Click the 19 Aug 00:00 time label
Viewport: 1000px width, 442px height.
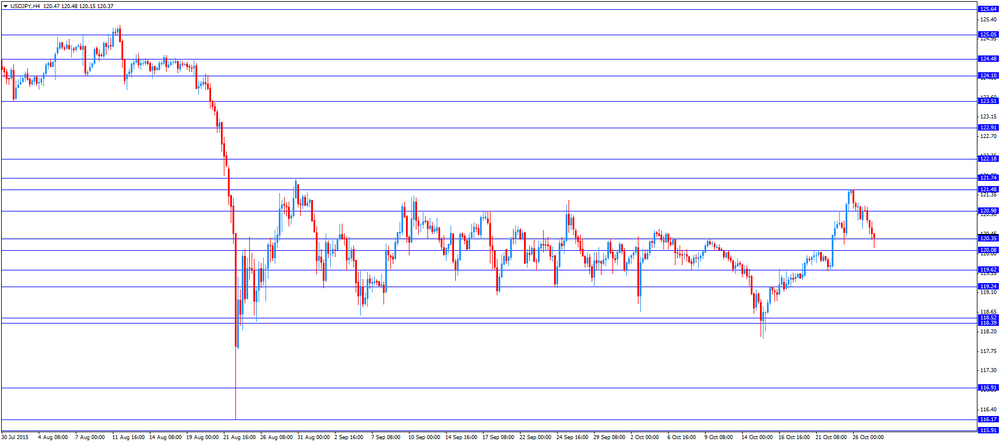coord(203,438)
